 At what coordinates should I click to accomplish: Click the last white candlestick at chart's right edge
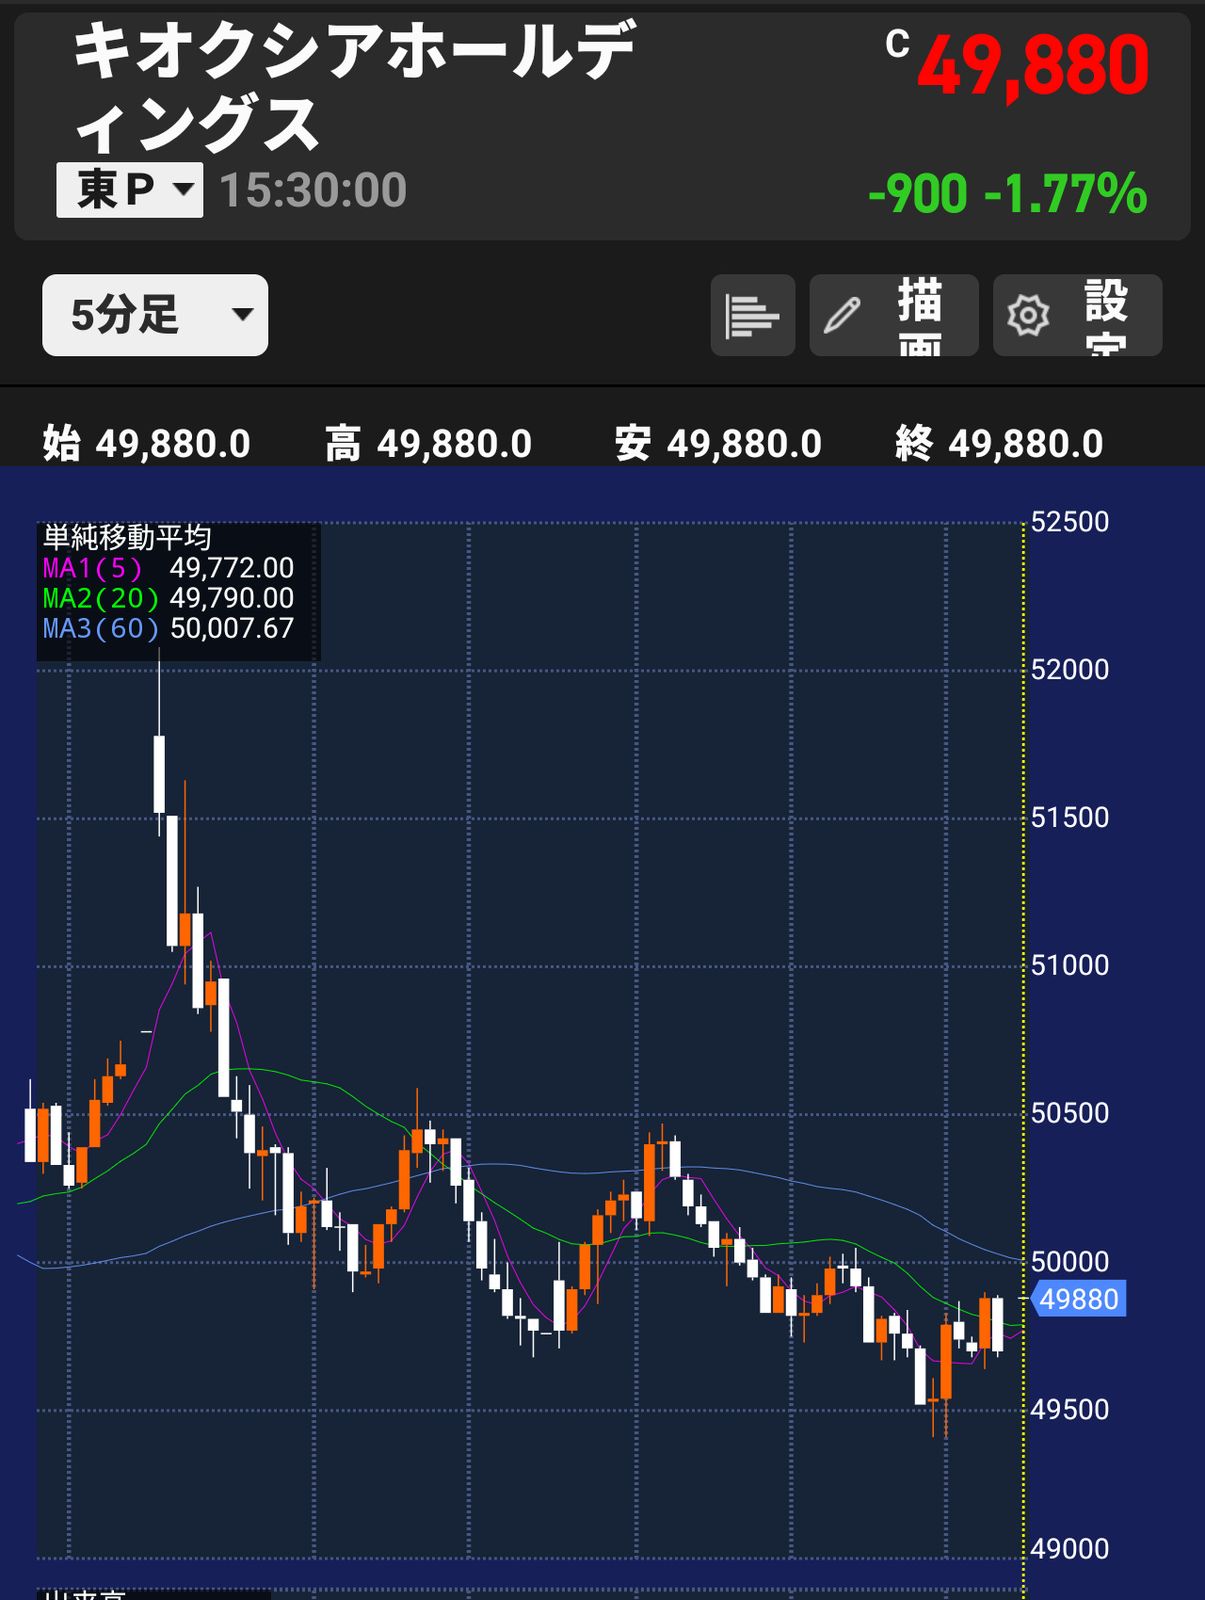[997, 1323]
